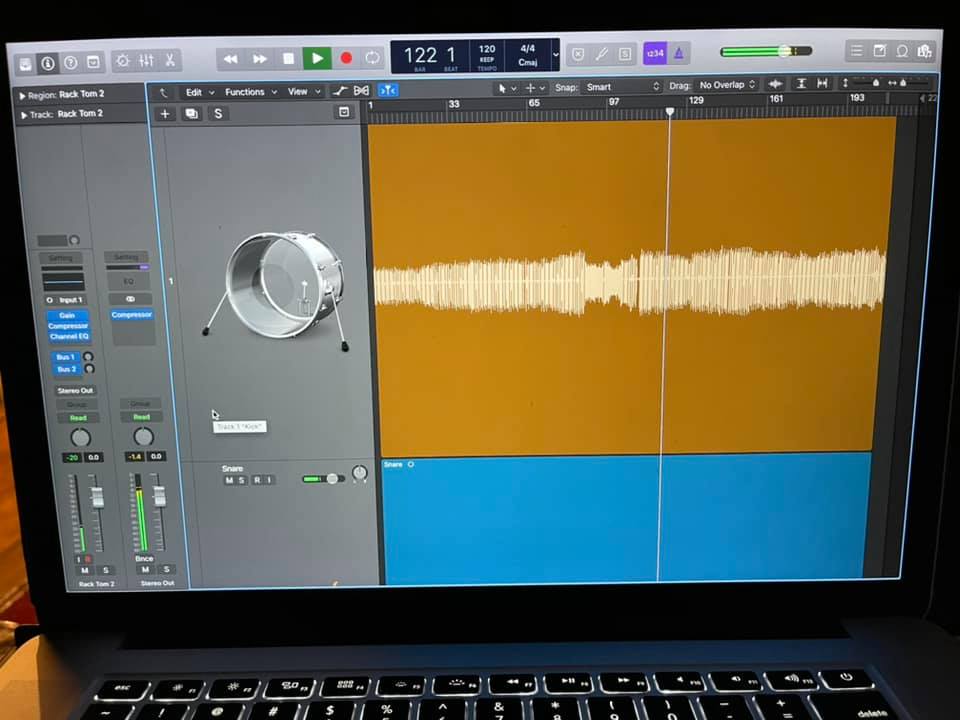Open the Quick Help question-mark button
The height and width of the screenshot is (720, 960).
point(70,62)
